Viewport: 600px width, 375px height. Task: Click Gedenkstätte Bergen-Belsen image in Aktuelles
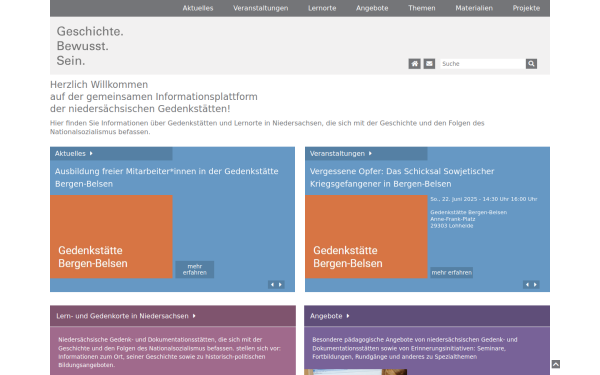coord(111,237)
